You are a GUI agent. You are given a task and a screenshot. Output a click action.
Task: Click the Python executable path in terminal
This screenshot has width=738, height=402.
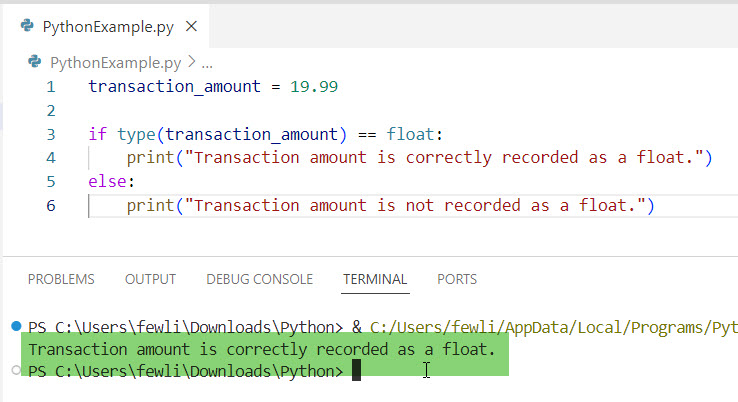tap(554, 327)
